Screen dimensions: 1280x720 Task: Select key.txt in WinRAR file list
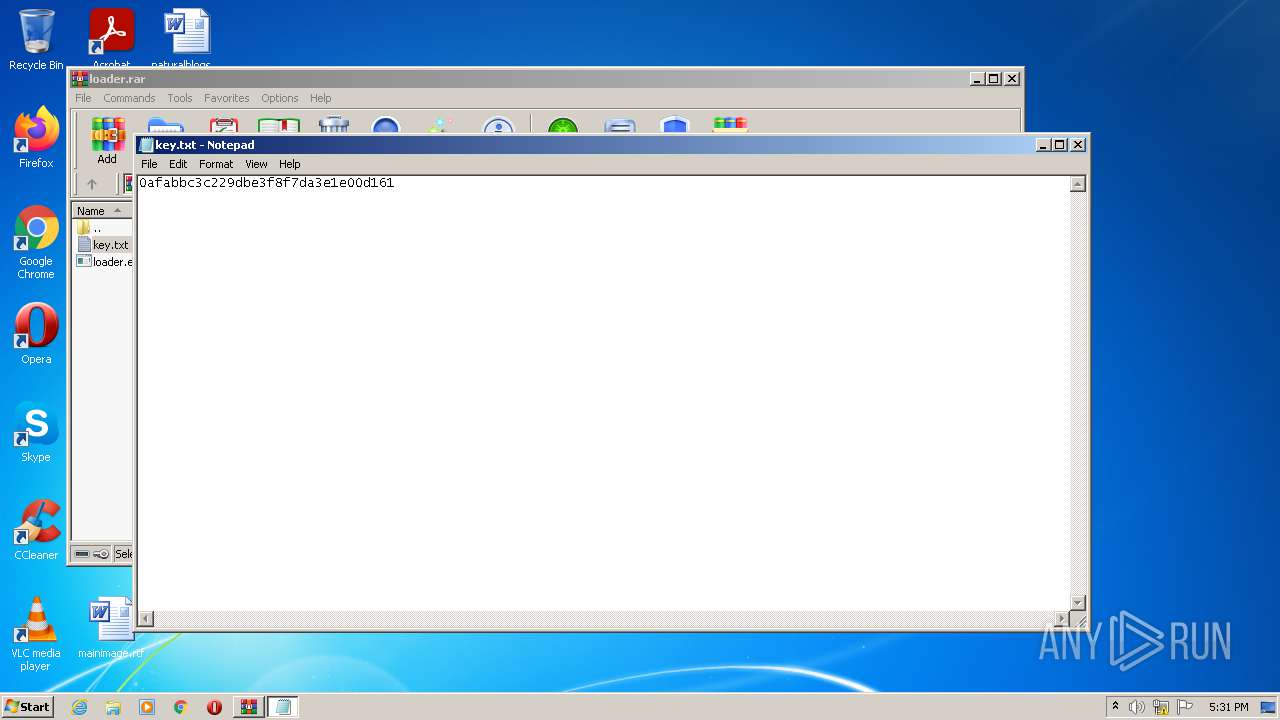tap(104, 244)
